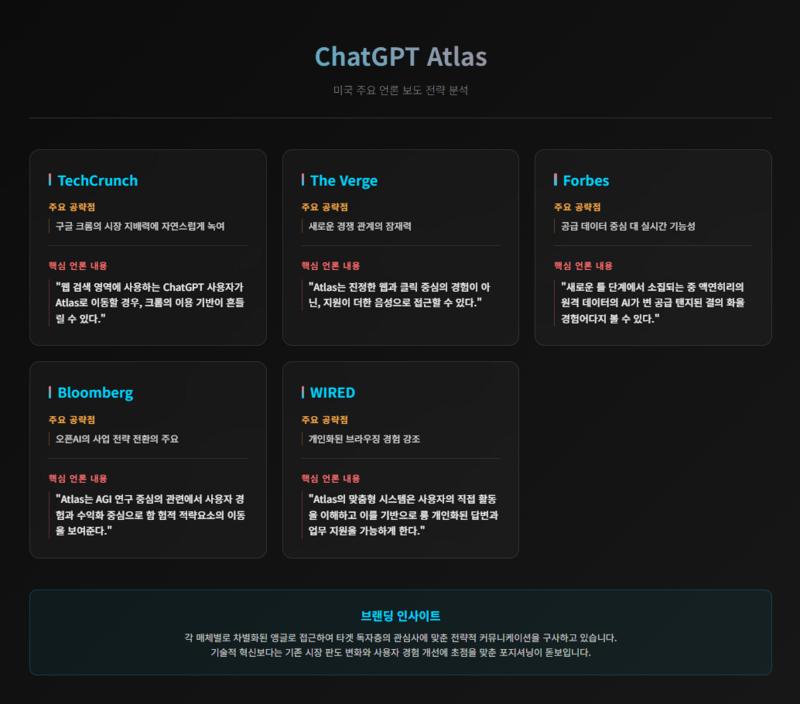Select The Verge card heading
The height and width of the screenshot is (704, 800).
point(343,181)
